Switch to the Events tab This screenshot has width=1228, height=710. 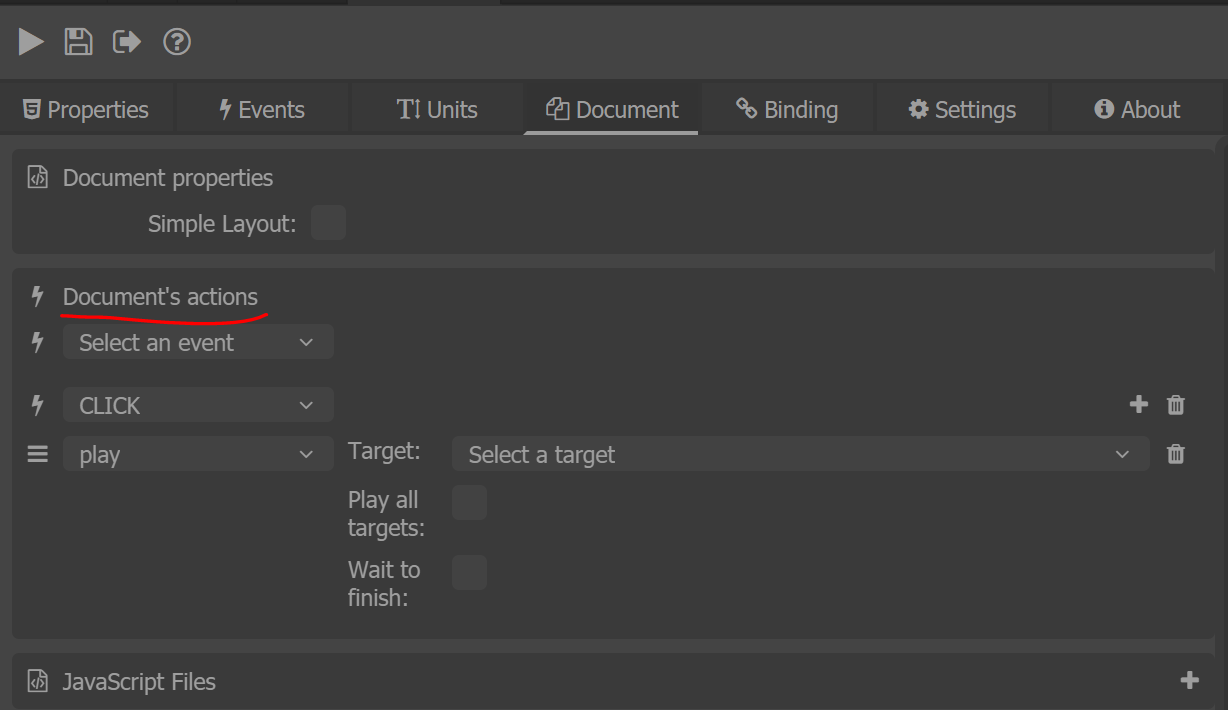[262, 110]
